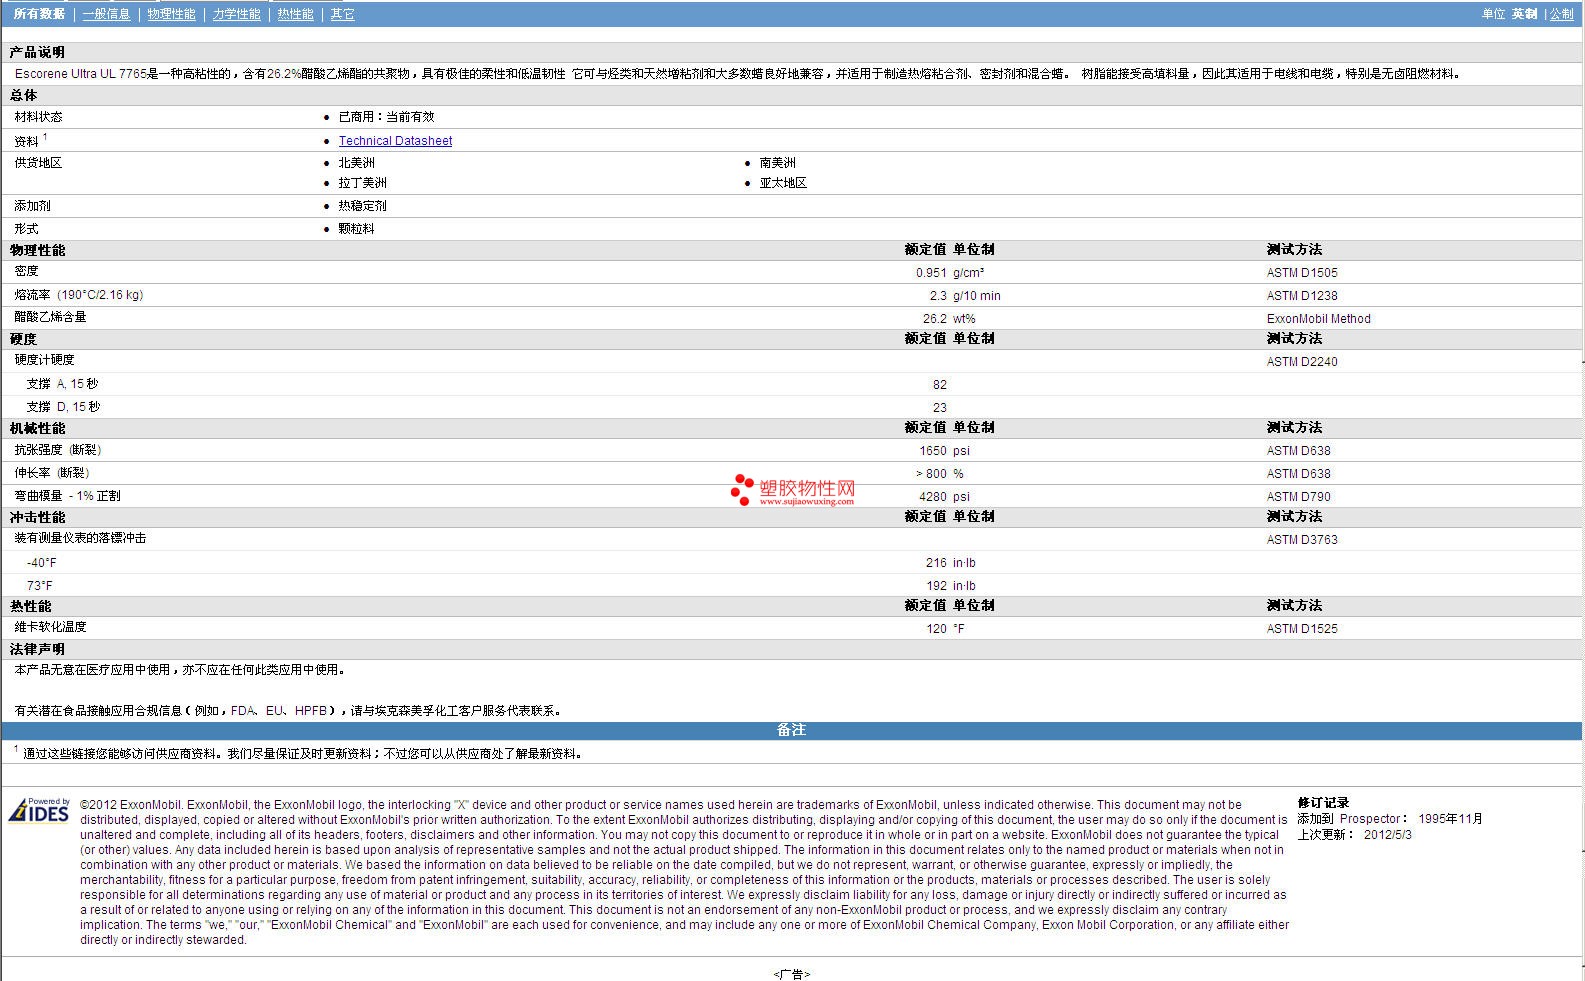This screenshot has height=981, width=1585.
Task: Click the 1650 psi tensile value
Action: pyautogui.click(x=945, y=451)
